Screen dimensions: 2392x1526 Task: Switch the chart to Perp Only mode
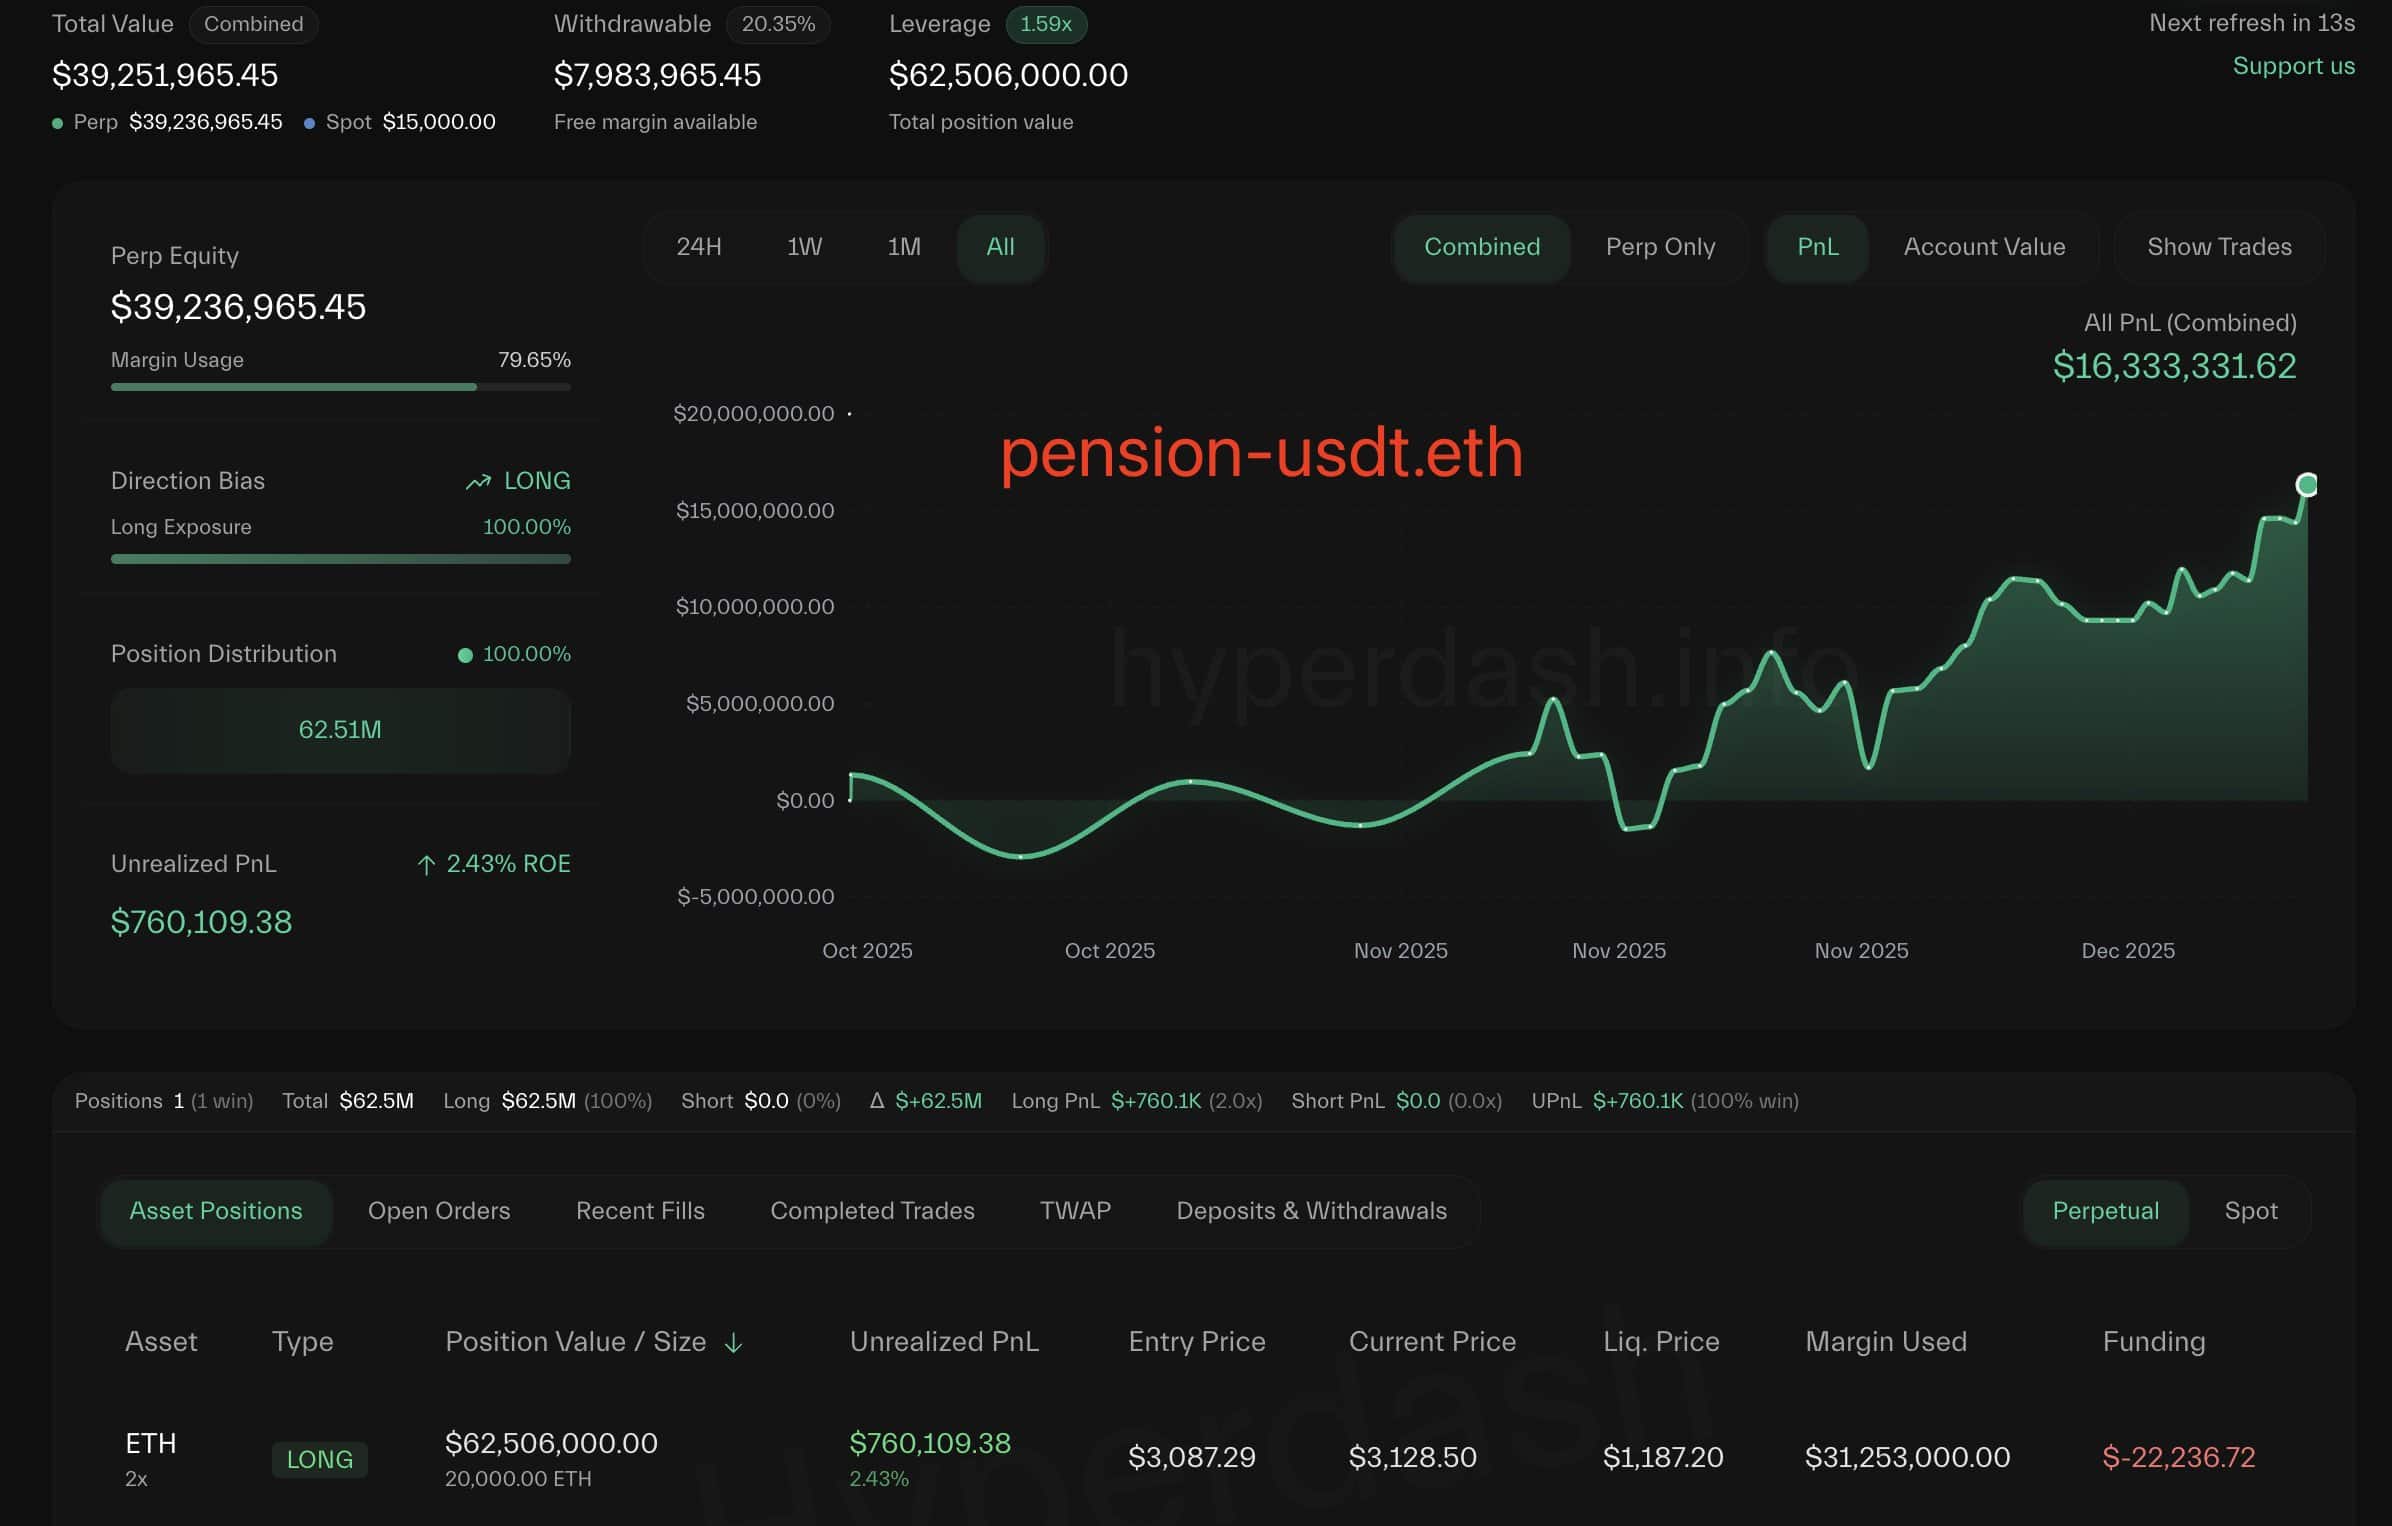(x=1660, y=247)
